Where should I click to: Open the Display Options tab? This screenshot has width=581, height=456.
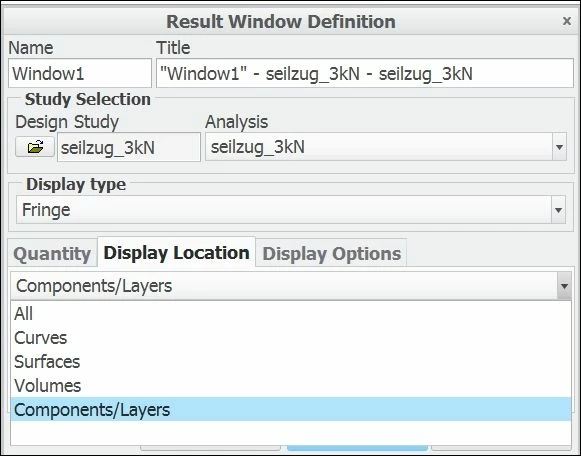(331, 254)
